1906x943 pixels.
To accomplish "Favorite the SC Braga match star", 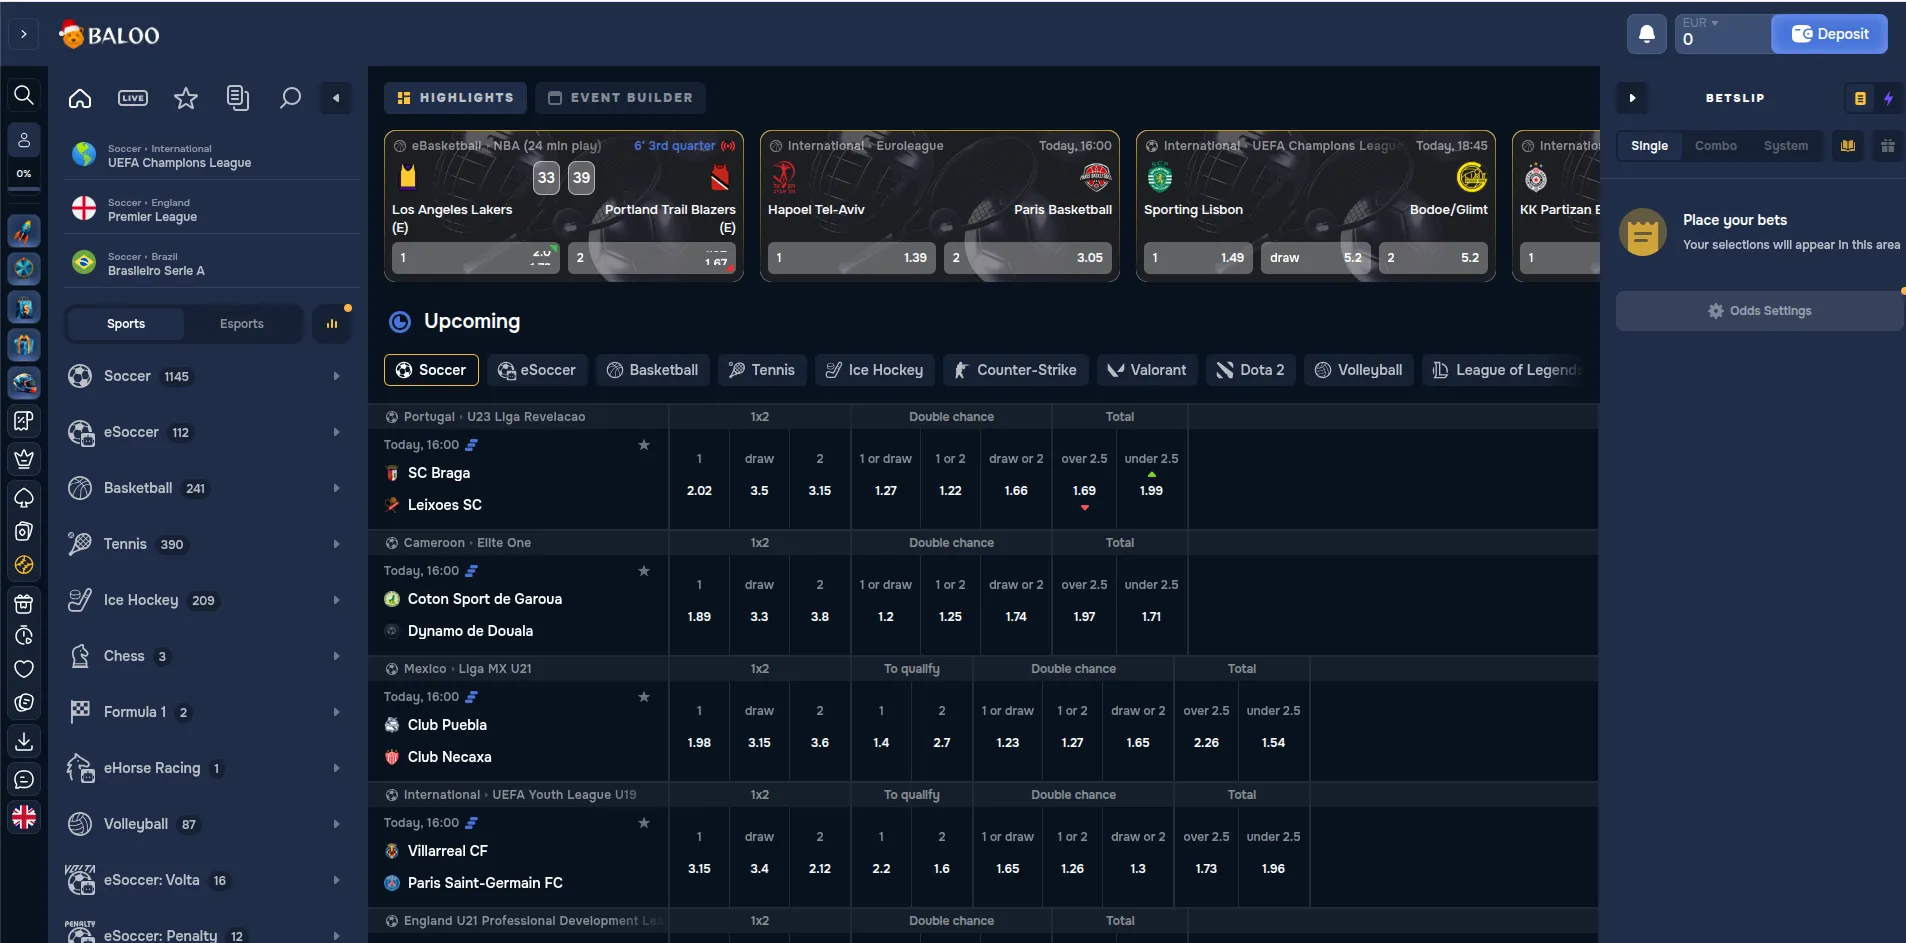I will (x=644, y=445).
